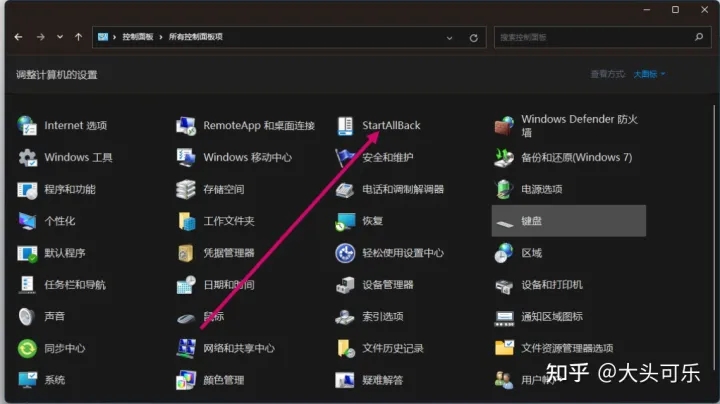720x404 pixels.
Task: Open 设备和打印机 icon
Action: pos(504,285)
